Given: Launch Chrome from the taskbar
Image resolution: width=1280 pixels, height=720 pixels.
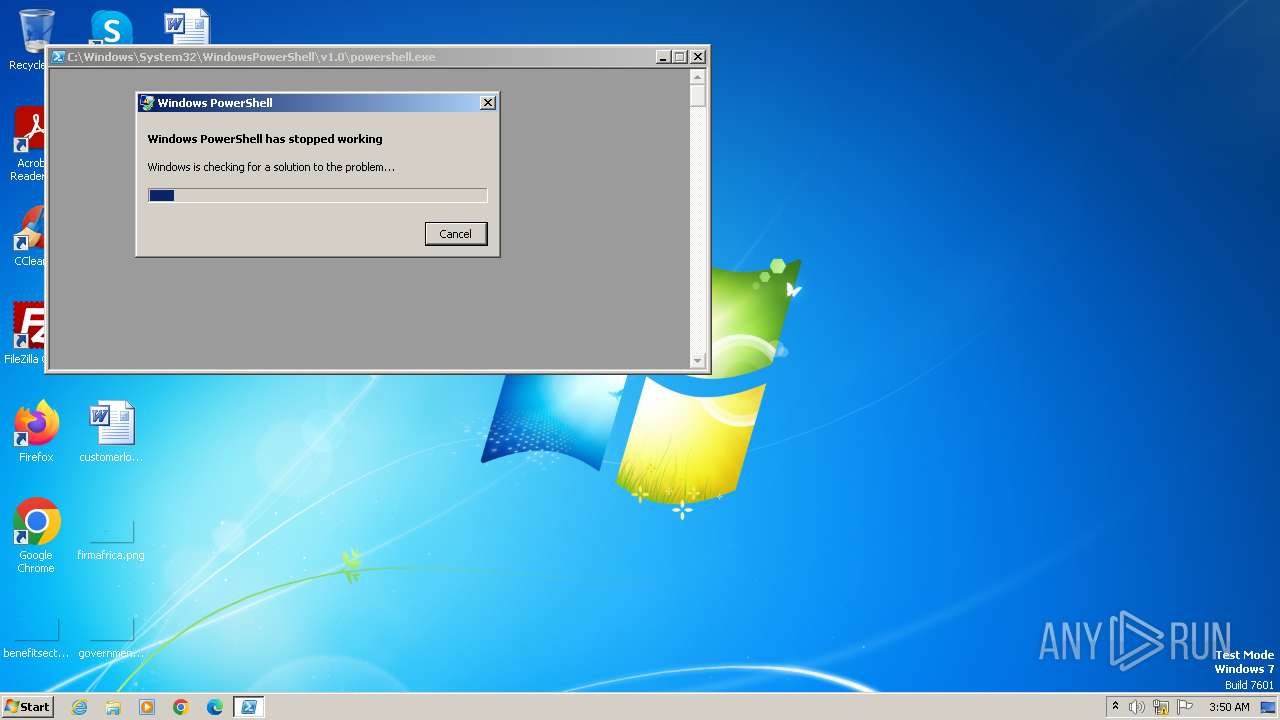Looking at the screenshot, I should pos(181,707).
